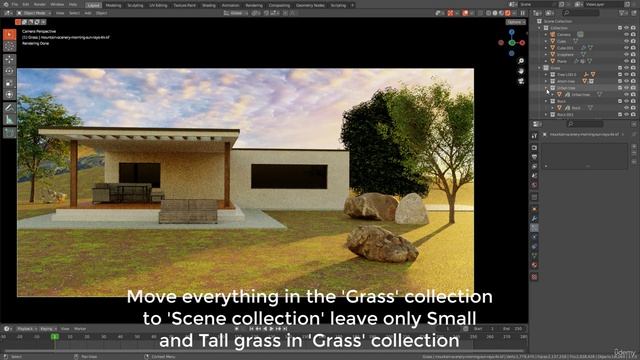Viewport: 640px width, 360px height.
Task: Hide the Plane object in viewport
Action: click(x=626, y=61)
